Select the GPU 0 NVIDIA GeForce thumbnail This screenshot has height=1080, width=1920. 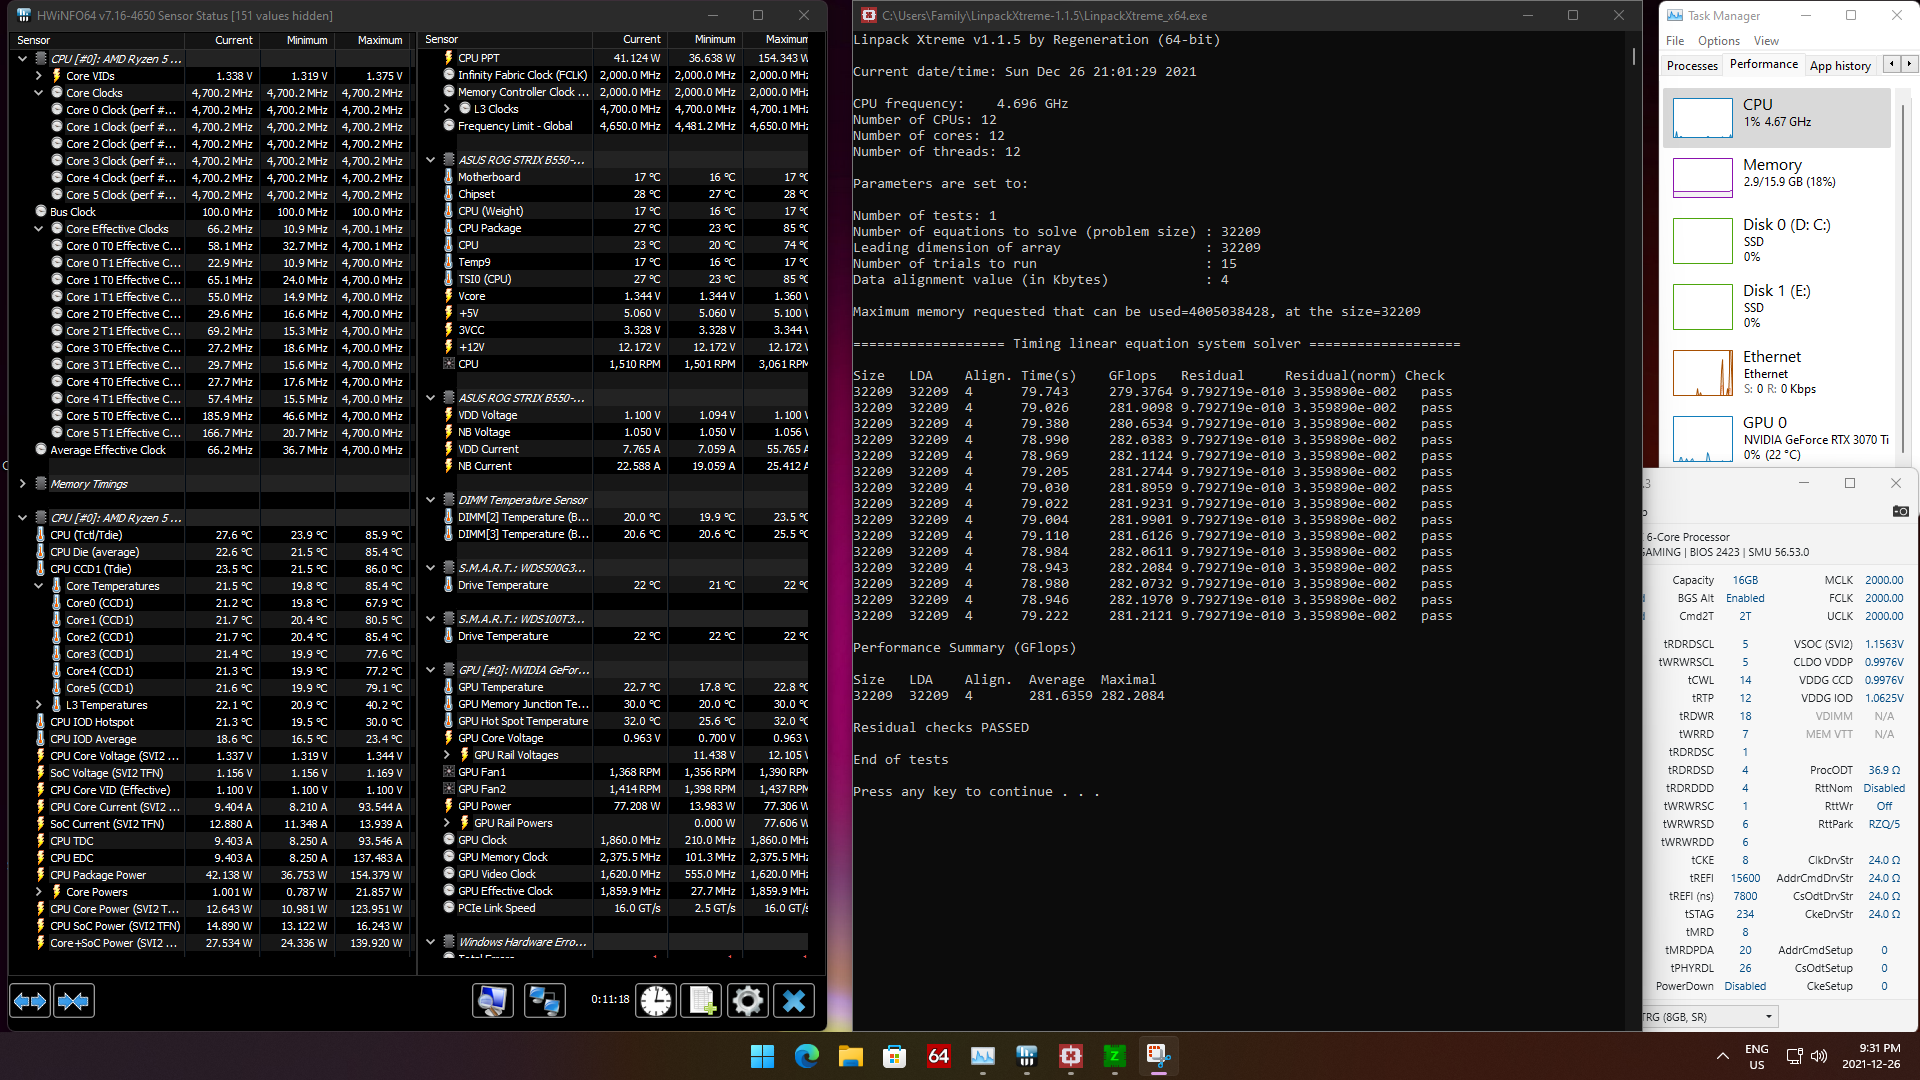click(x=1703, y=439)
